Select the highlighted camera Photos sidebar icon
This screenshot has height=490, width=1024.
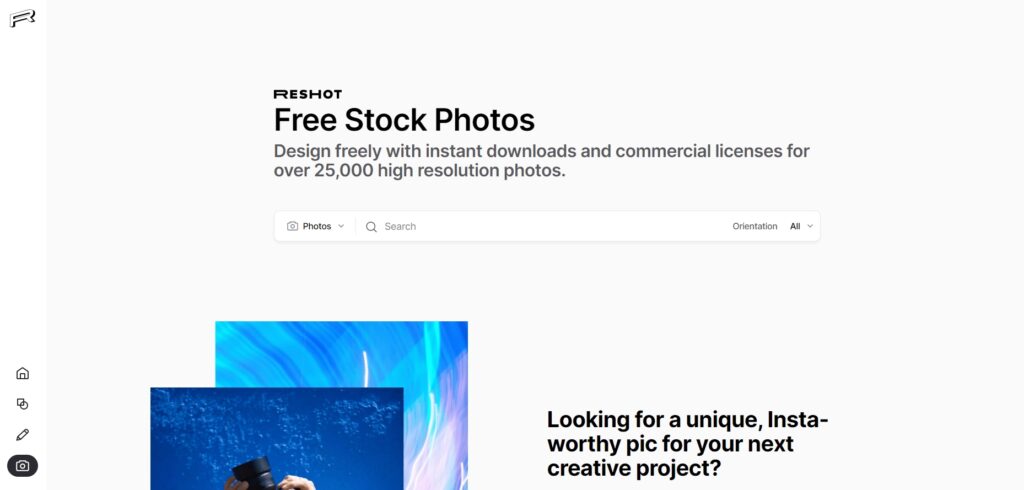[22, 466]
